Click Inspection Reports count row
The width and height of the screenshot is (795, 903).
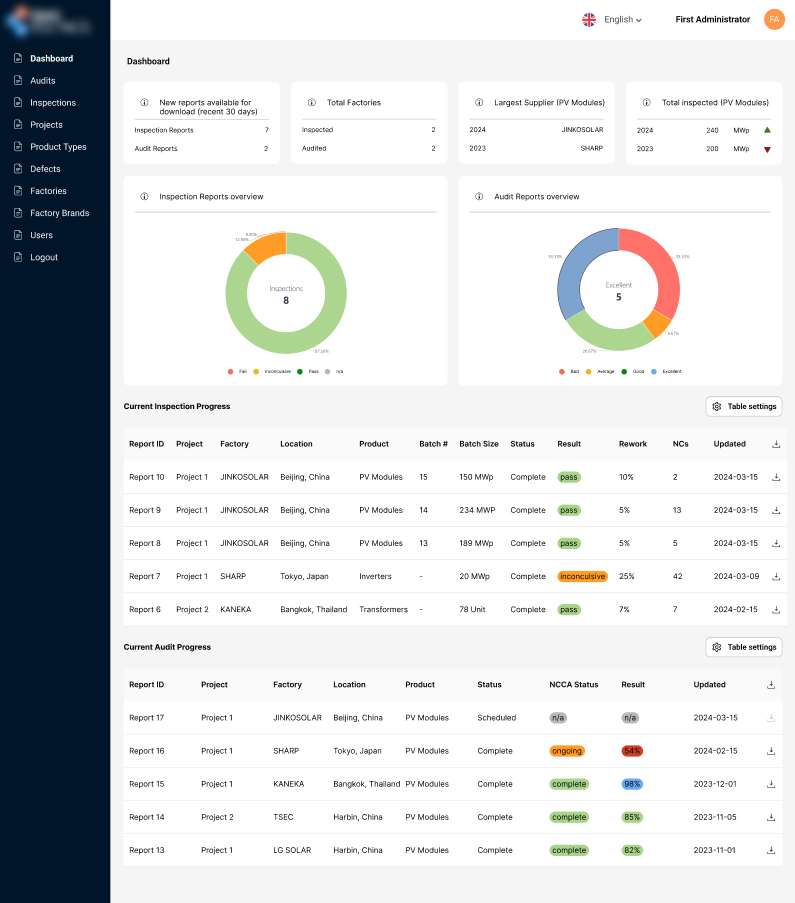click(202, 130)
